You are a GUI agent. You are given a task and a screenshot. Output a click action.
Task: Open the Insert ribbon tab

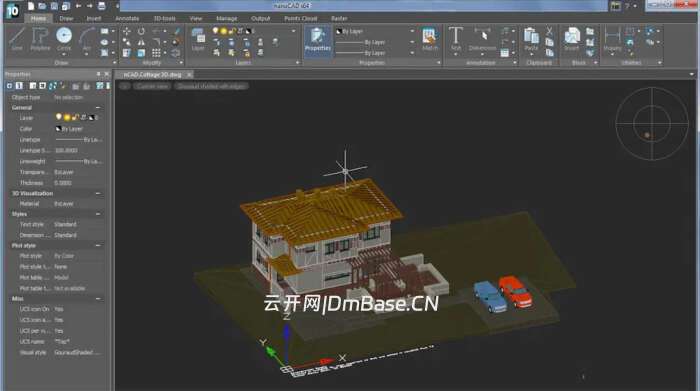(94, 18)
